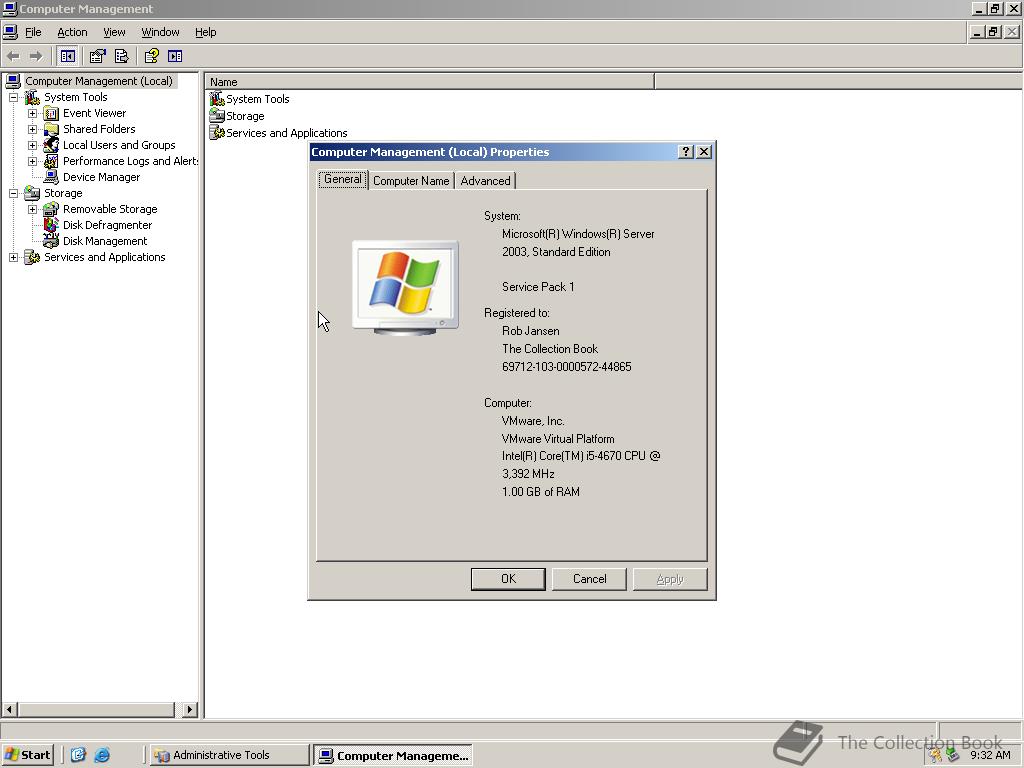1024x768 pixels.
Task: Click left arrow of tree pane horizontal scrollbar
Action: coord(9,709)
